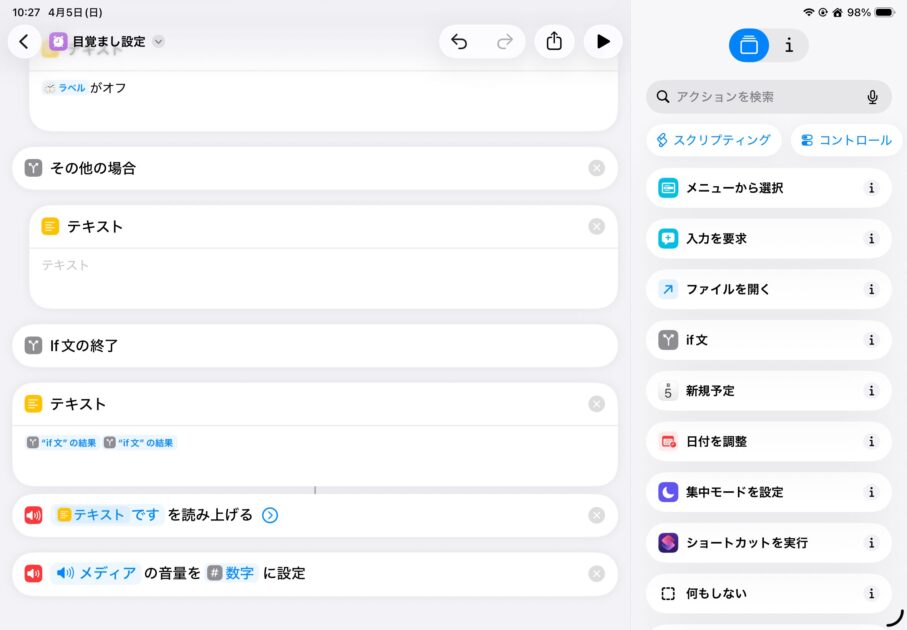Open the 目覚まし設定 title dropdown

pos(159,42)
